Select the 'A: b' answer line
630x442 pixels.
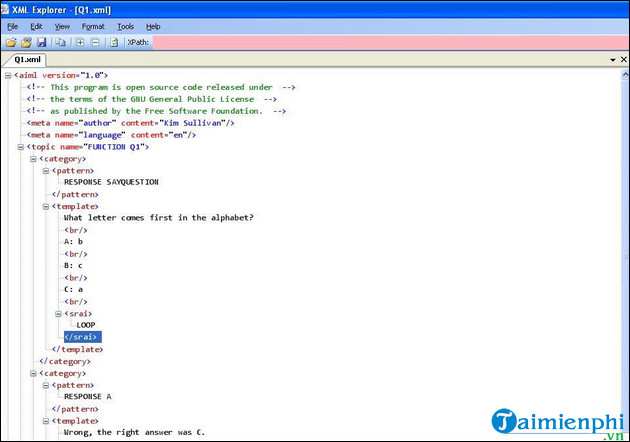pyautogui.click(x=74, y=241)
